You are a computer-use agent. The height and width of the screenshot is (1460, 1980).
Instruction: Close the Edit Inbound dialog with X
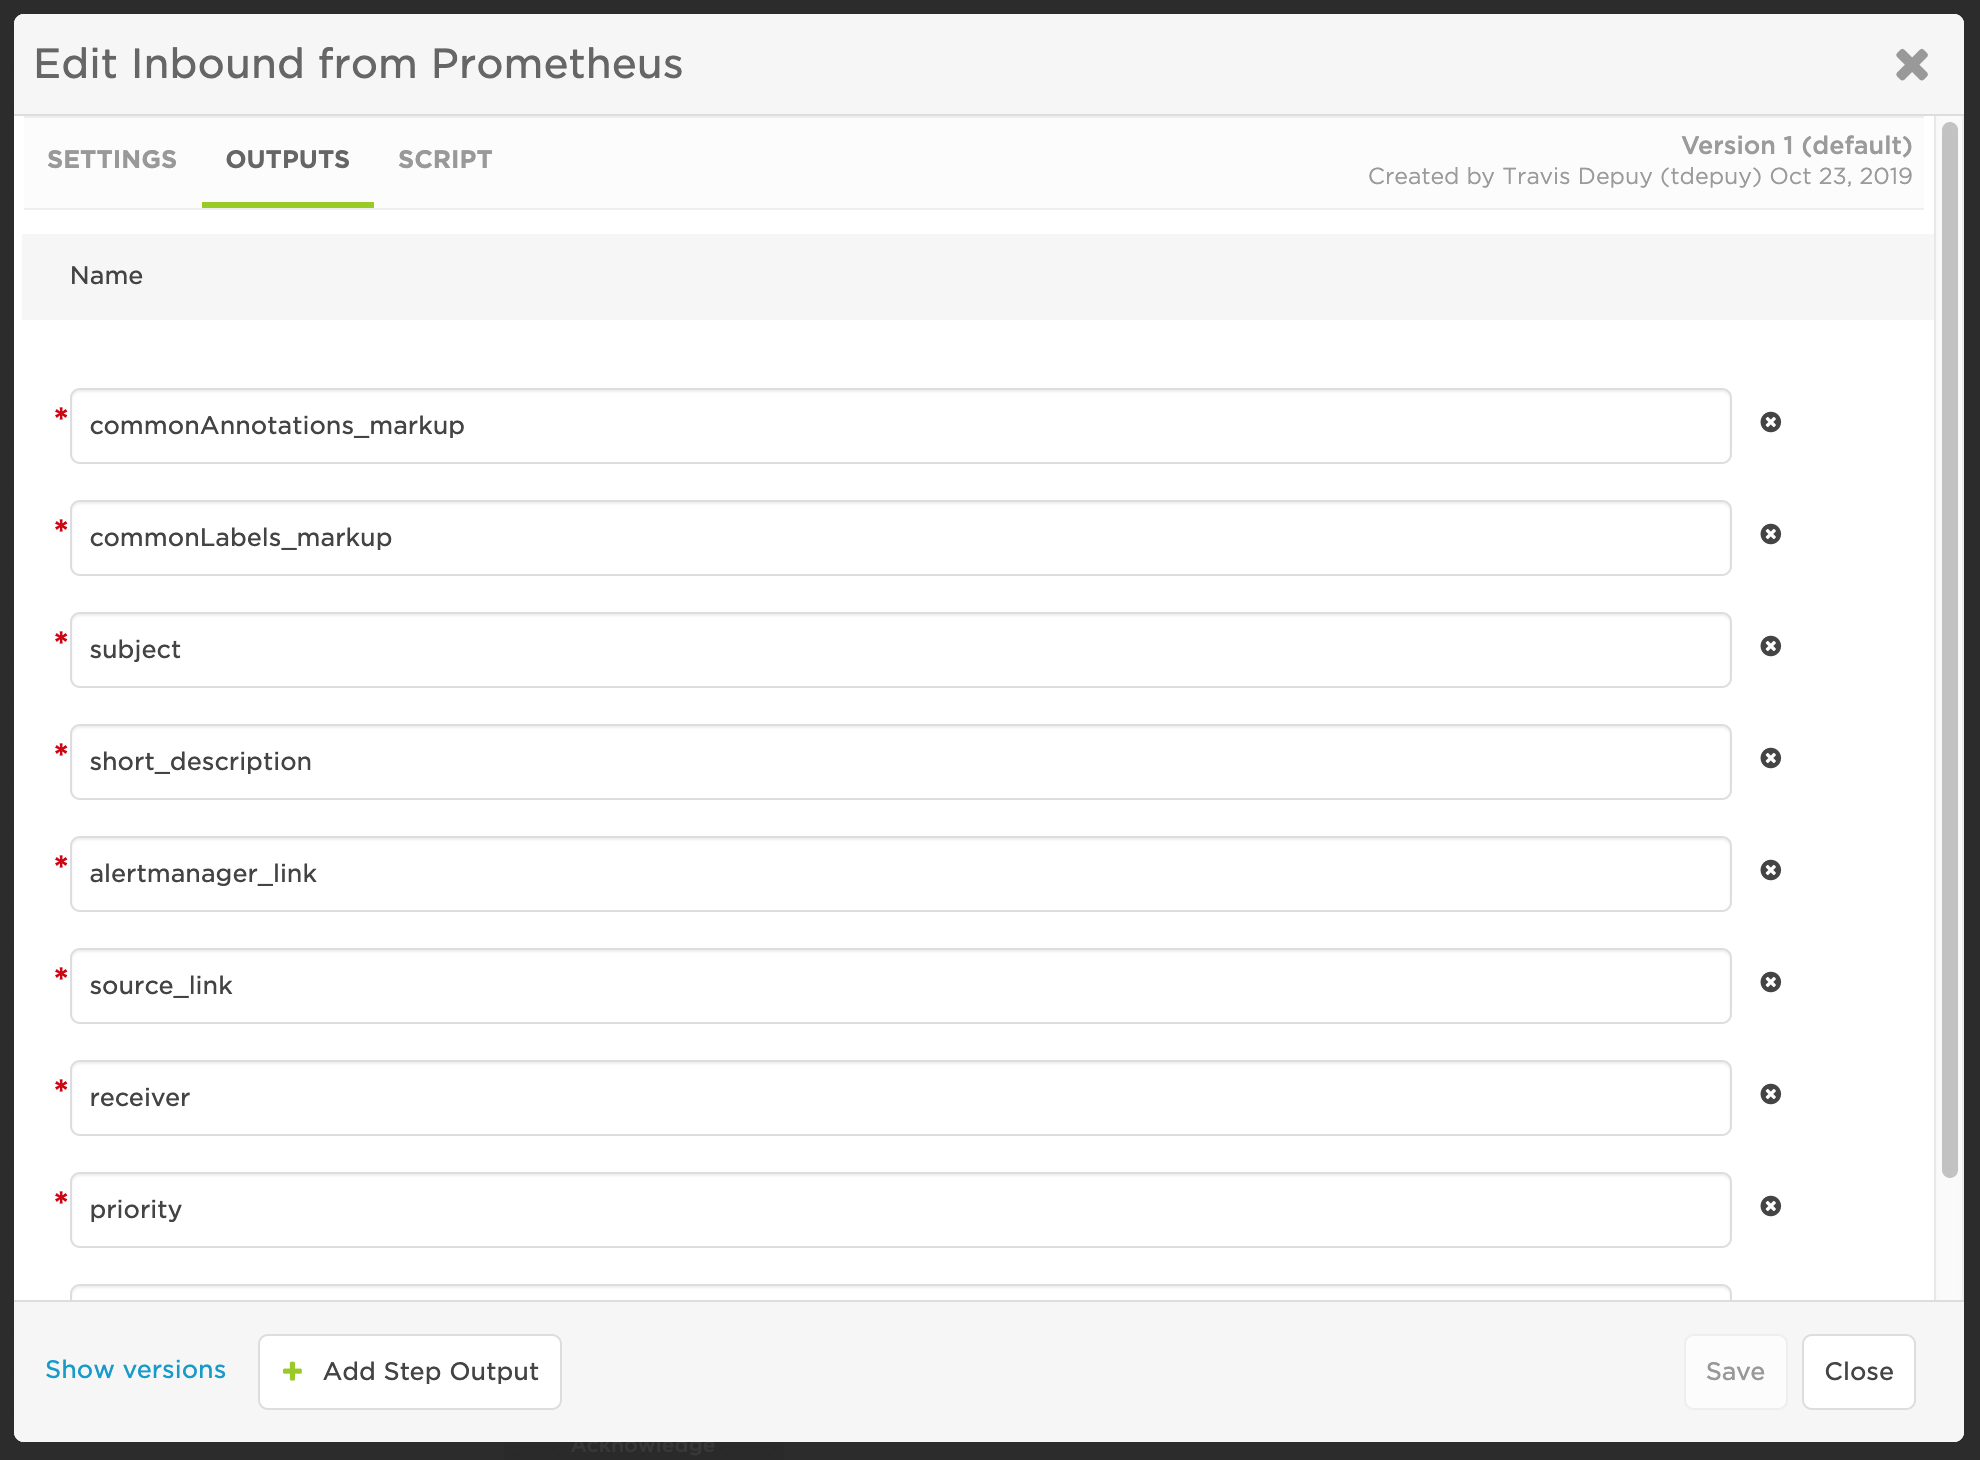click(x=1911, y=65)
